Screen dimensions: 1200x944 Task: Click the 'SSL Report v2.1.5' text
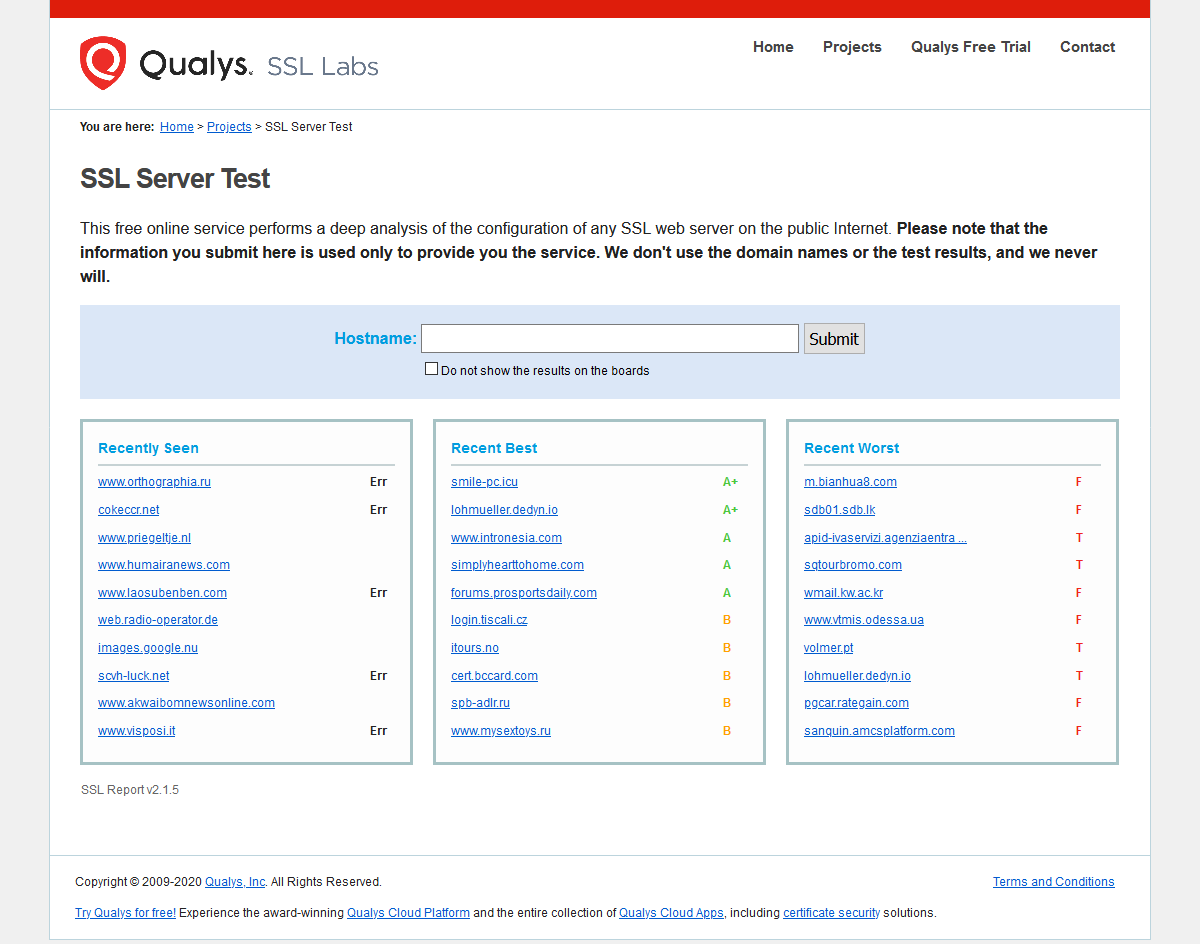pyautogui.click(x=130, y=790)
